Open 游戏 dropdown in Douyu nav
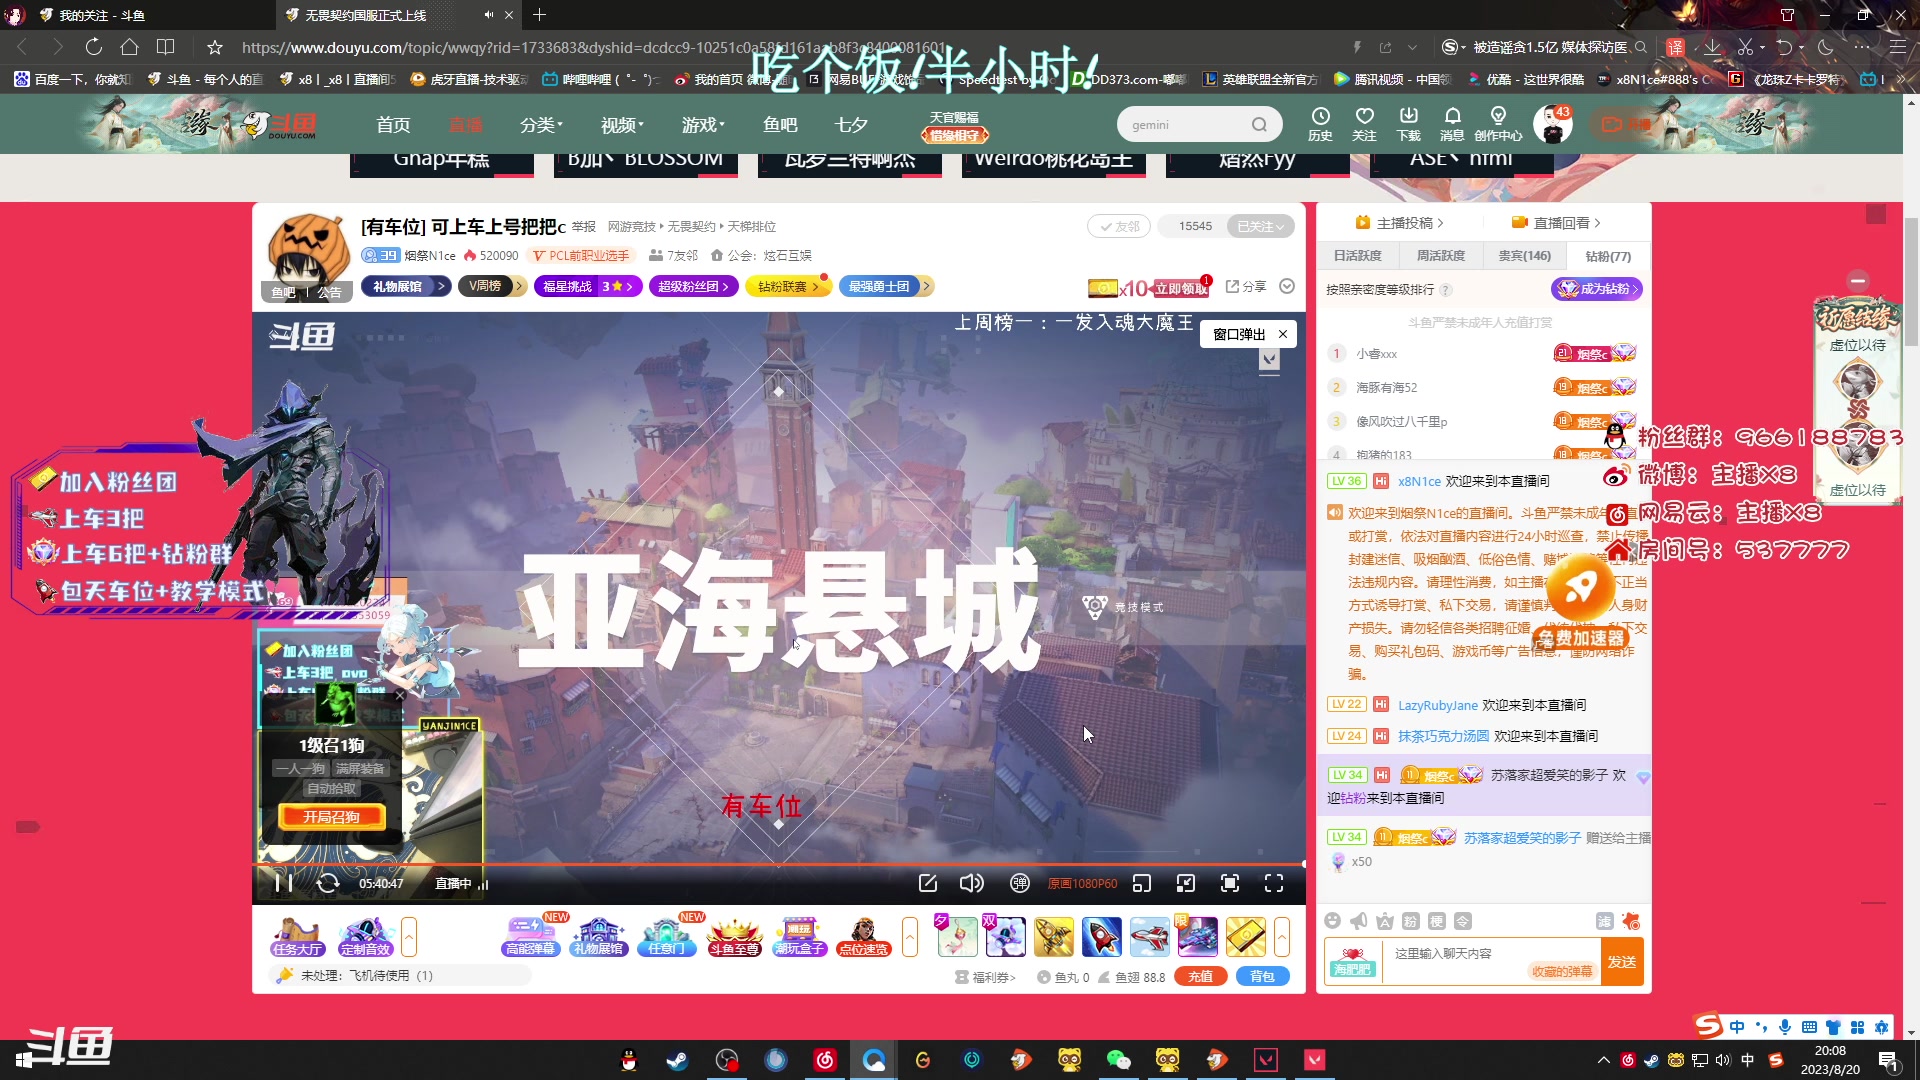Screen dimensions: 1920x1080 [x=703, y=125]
